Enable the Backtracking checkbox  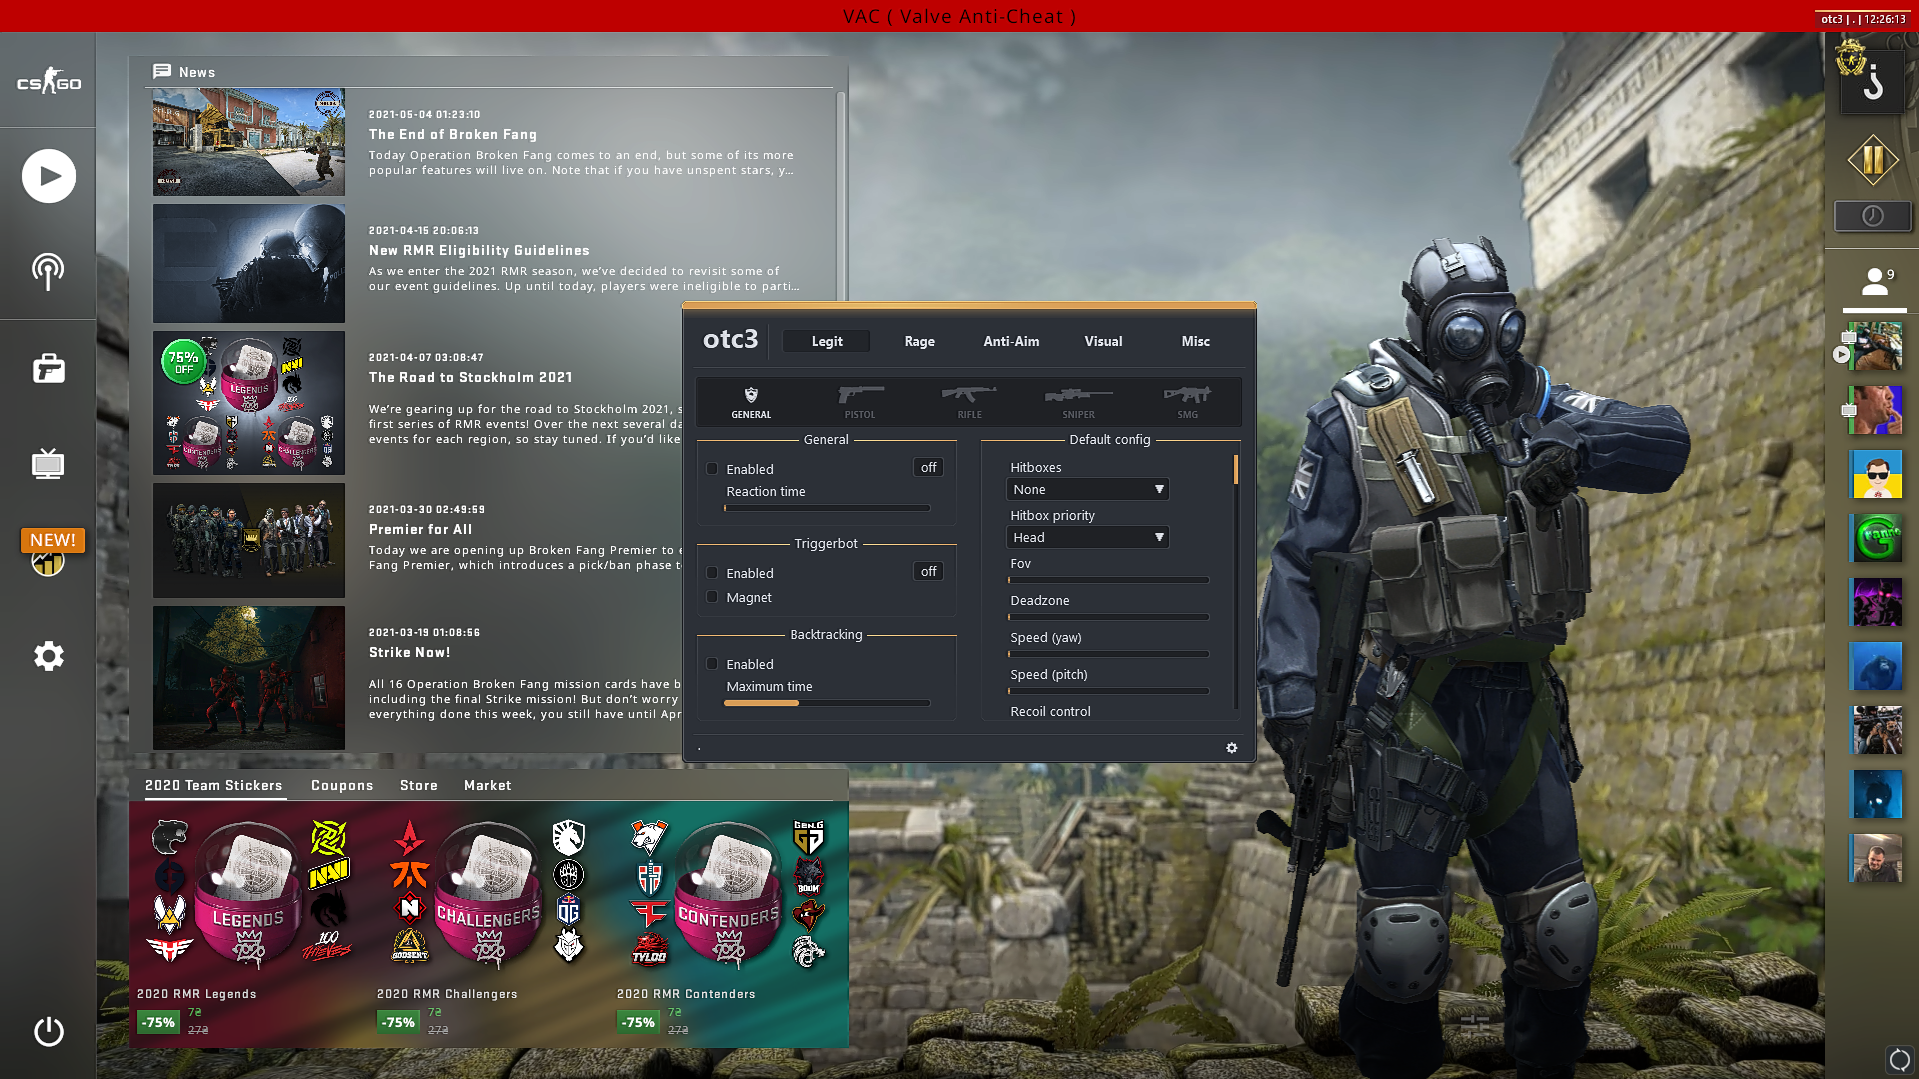tap(712, 664)
